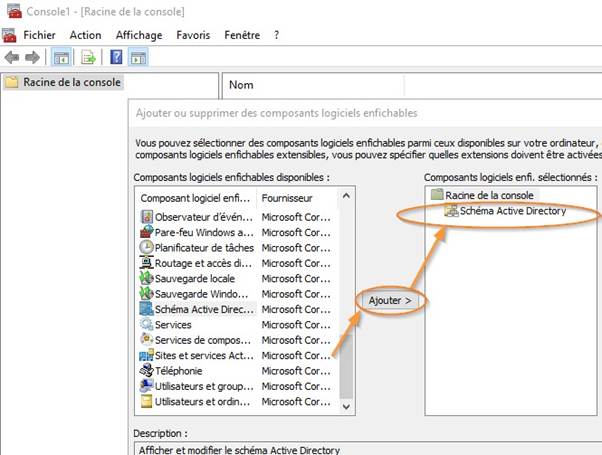Screen dimensions: 602x455
Task: Select the Services row text
Action: click(173, 325)
